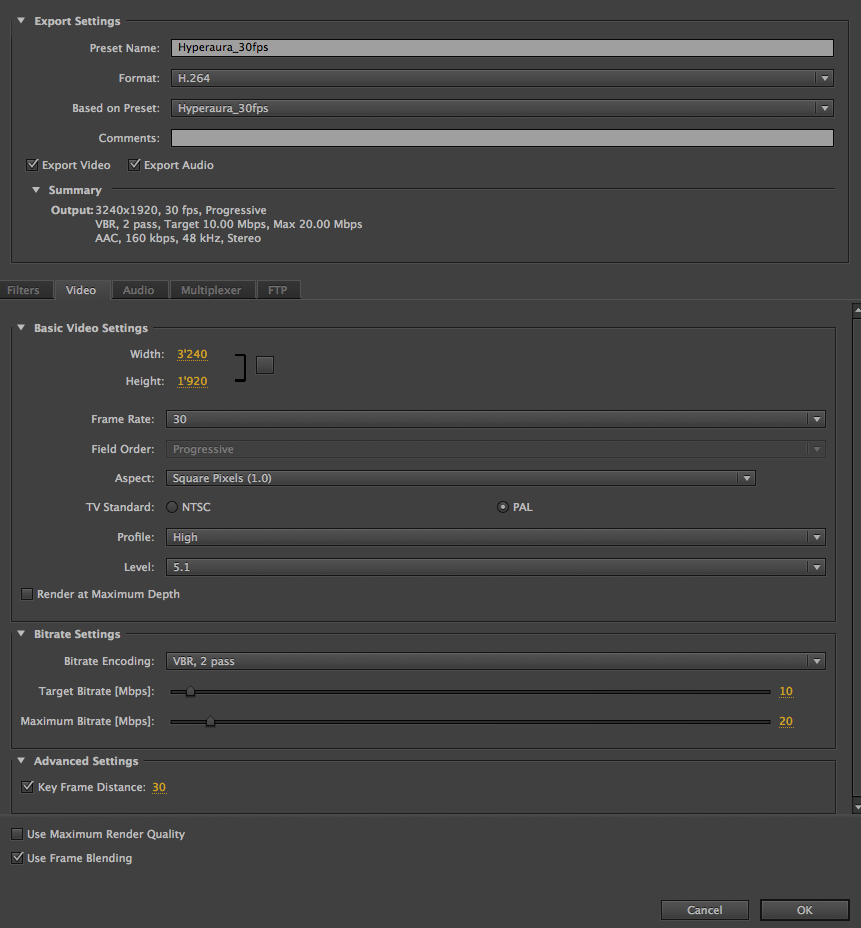Uncheck the Export Audio checkbox
861x928 pixels.
(x=135, y=165)
